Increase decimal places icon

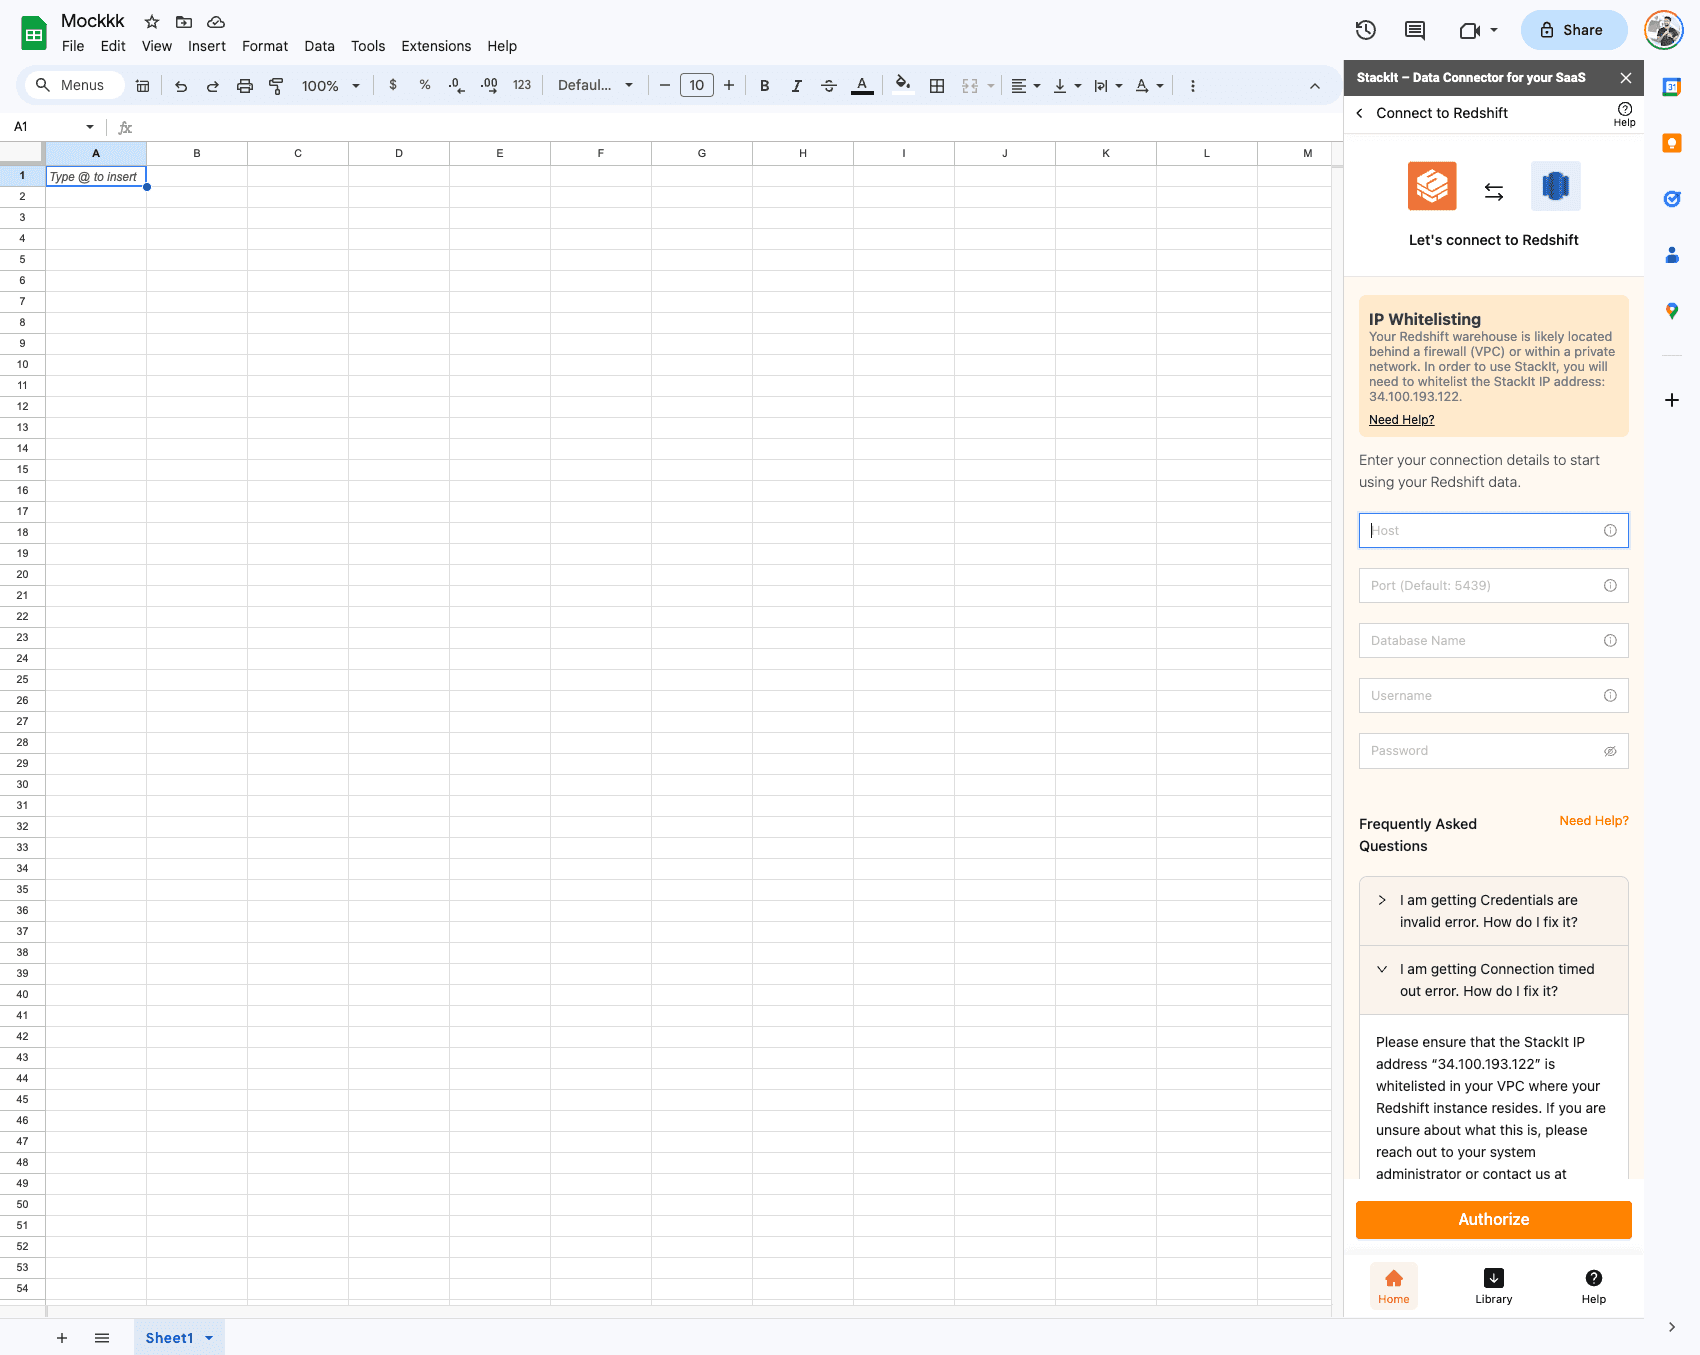pos(489,85)
